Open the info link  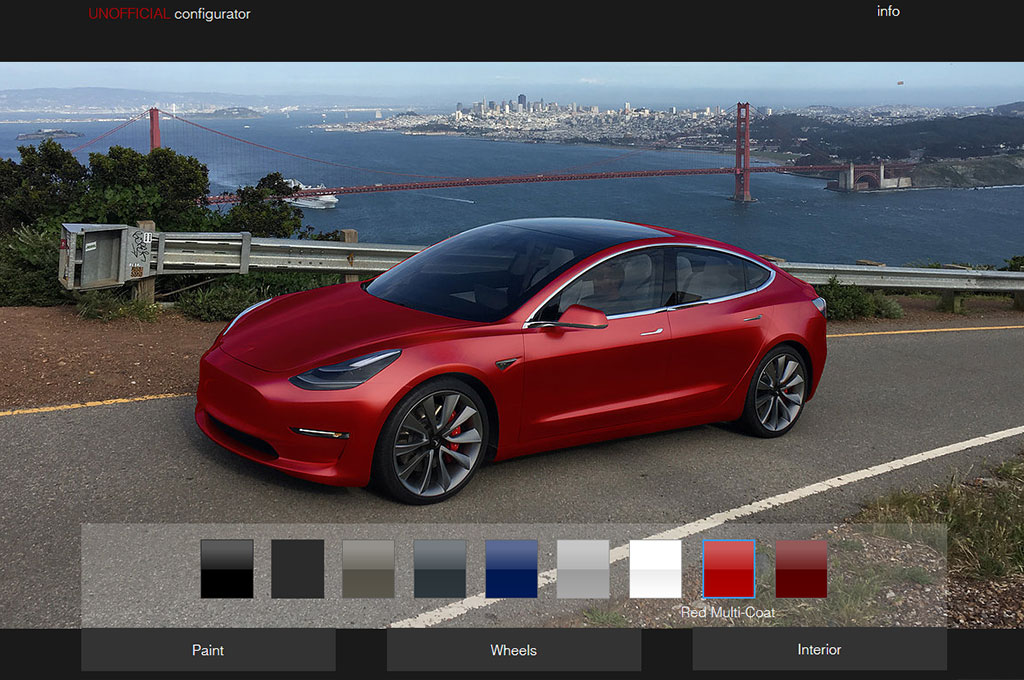888,12
